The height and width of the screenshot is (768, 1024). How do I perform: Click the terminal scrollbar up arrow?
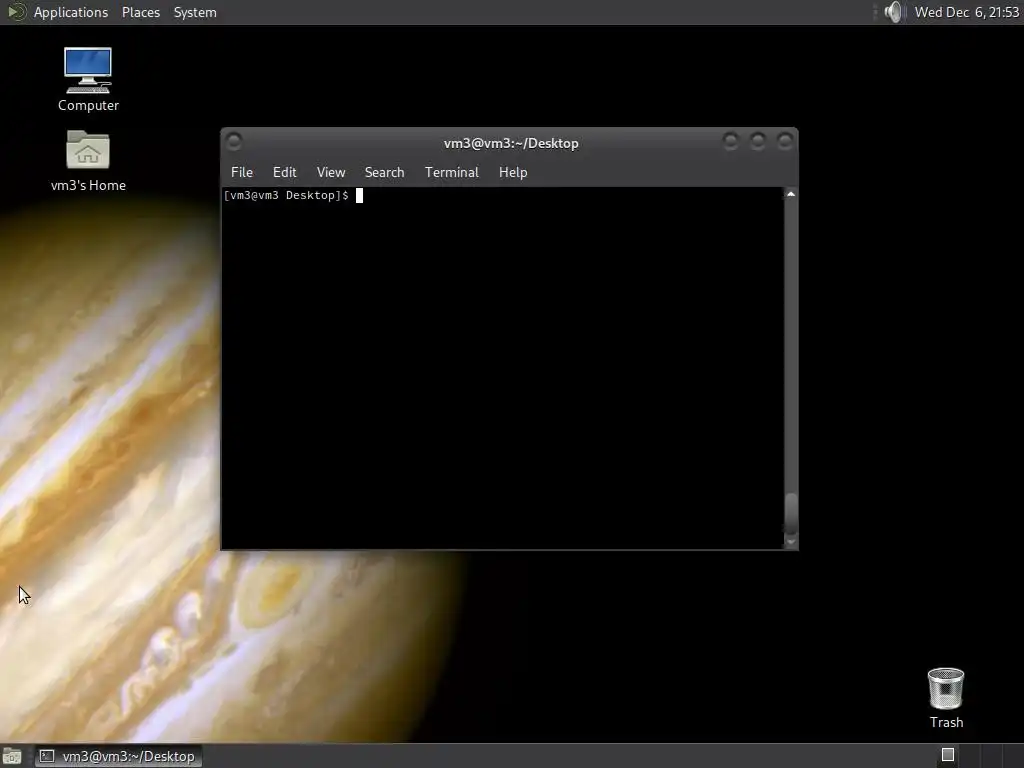(791, 194)
